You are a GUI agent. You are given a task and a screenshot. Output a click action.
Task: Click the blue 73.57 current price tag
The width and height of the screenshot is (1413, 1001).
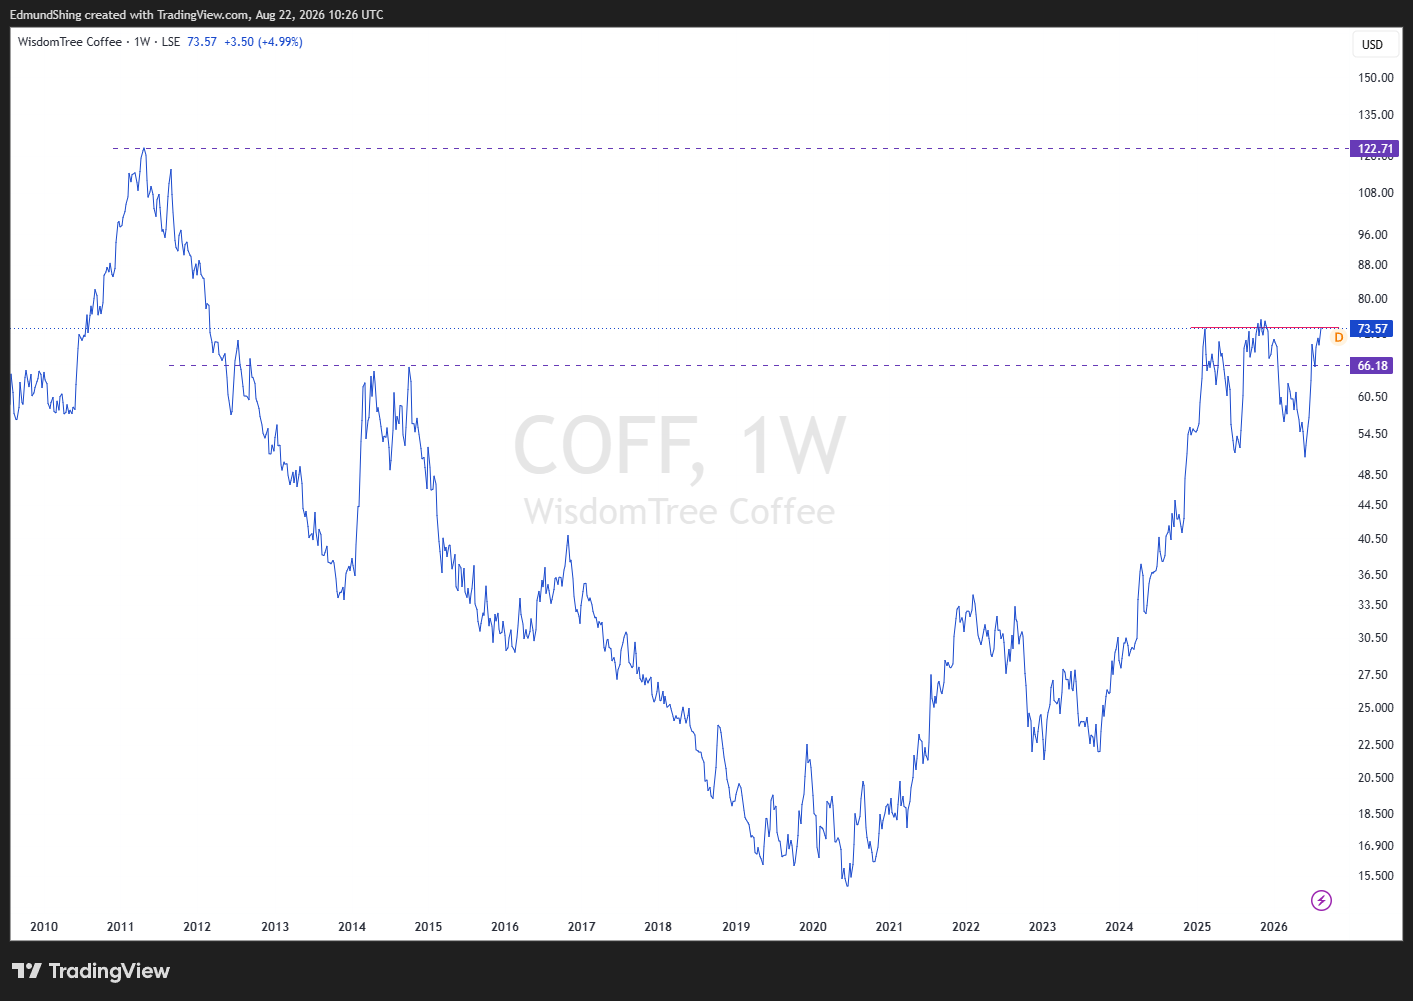coord(1371,329)
